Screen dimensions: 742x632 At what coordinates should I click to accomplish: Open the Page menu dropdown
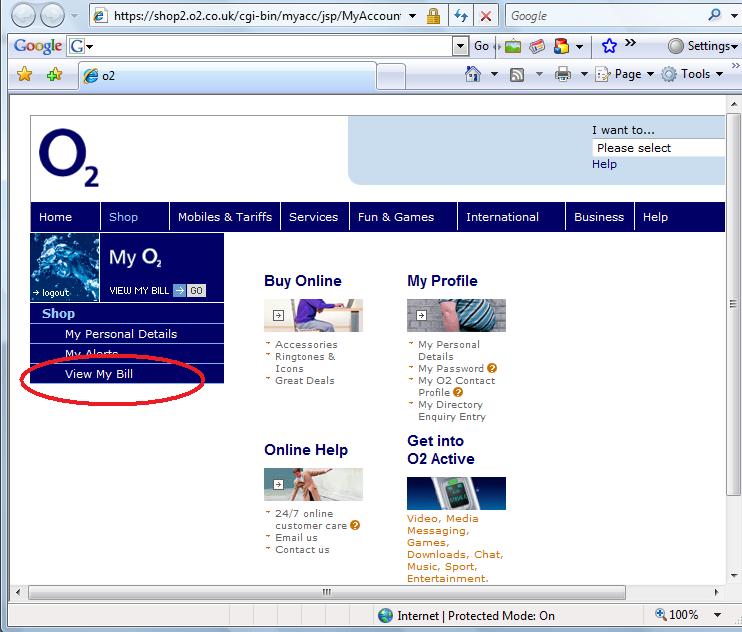coord(624,74)
